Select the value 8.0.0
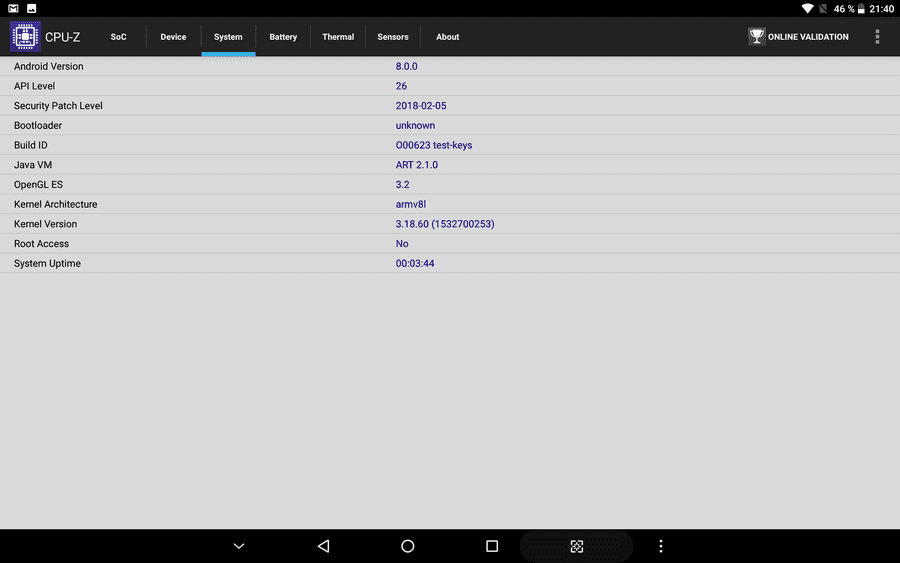 click(x=406, y=66)
